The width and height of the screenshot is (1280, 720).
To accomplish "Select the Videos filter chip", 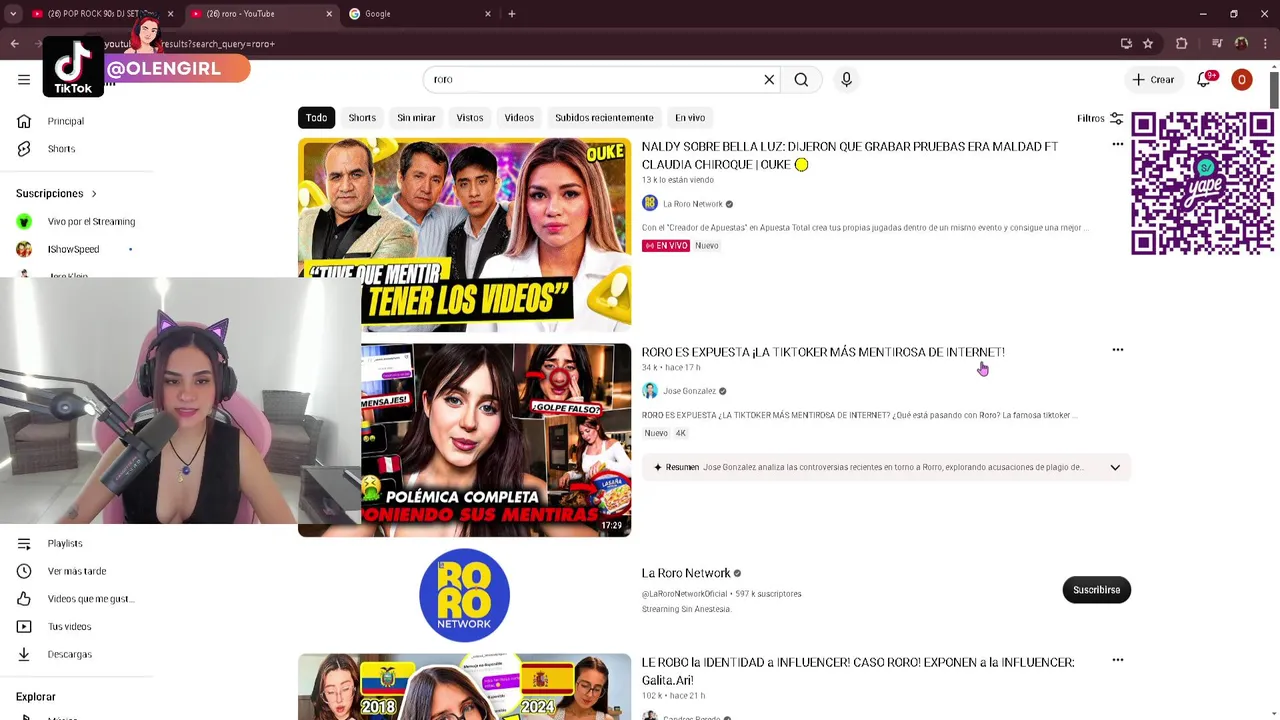I will [x=519, y=118].
